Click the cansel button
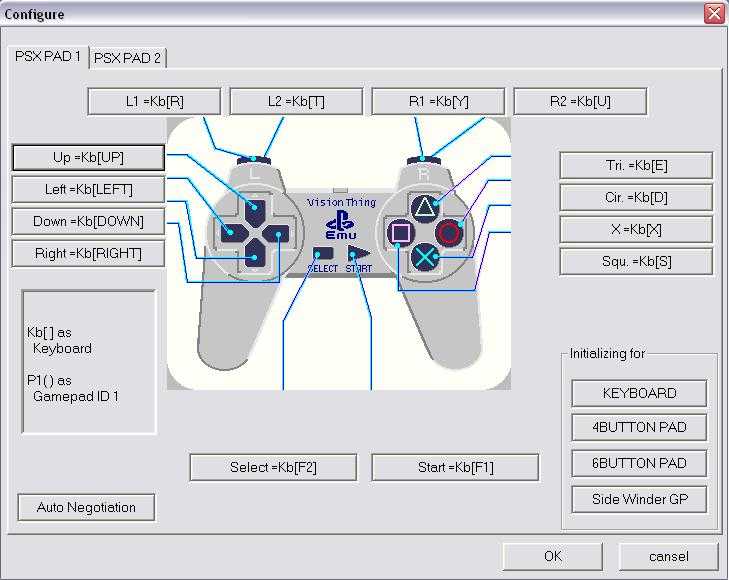This screenshot has height=580, width=729. tap(669, 556)
